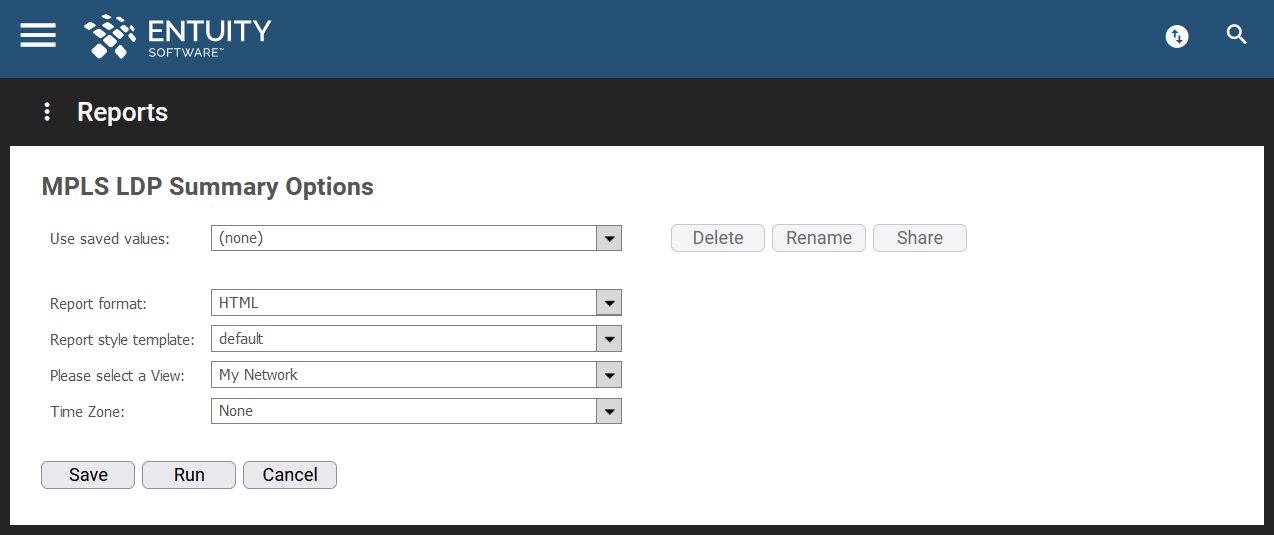The width and height of the screenshot is (1274, 535).
Task: Open the data transfer arrows icon
Action: tap(1177, 37)
